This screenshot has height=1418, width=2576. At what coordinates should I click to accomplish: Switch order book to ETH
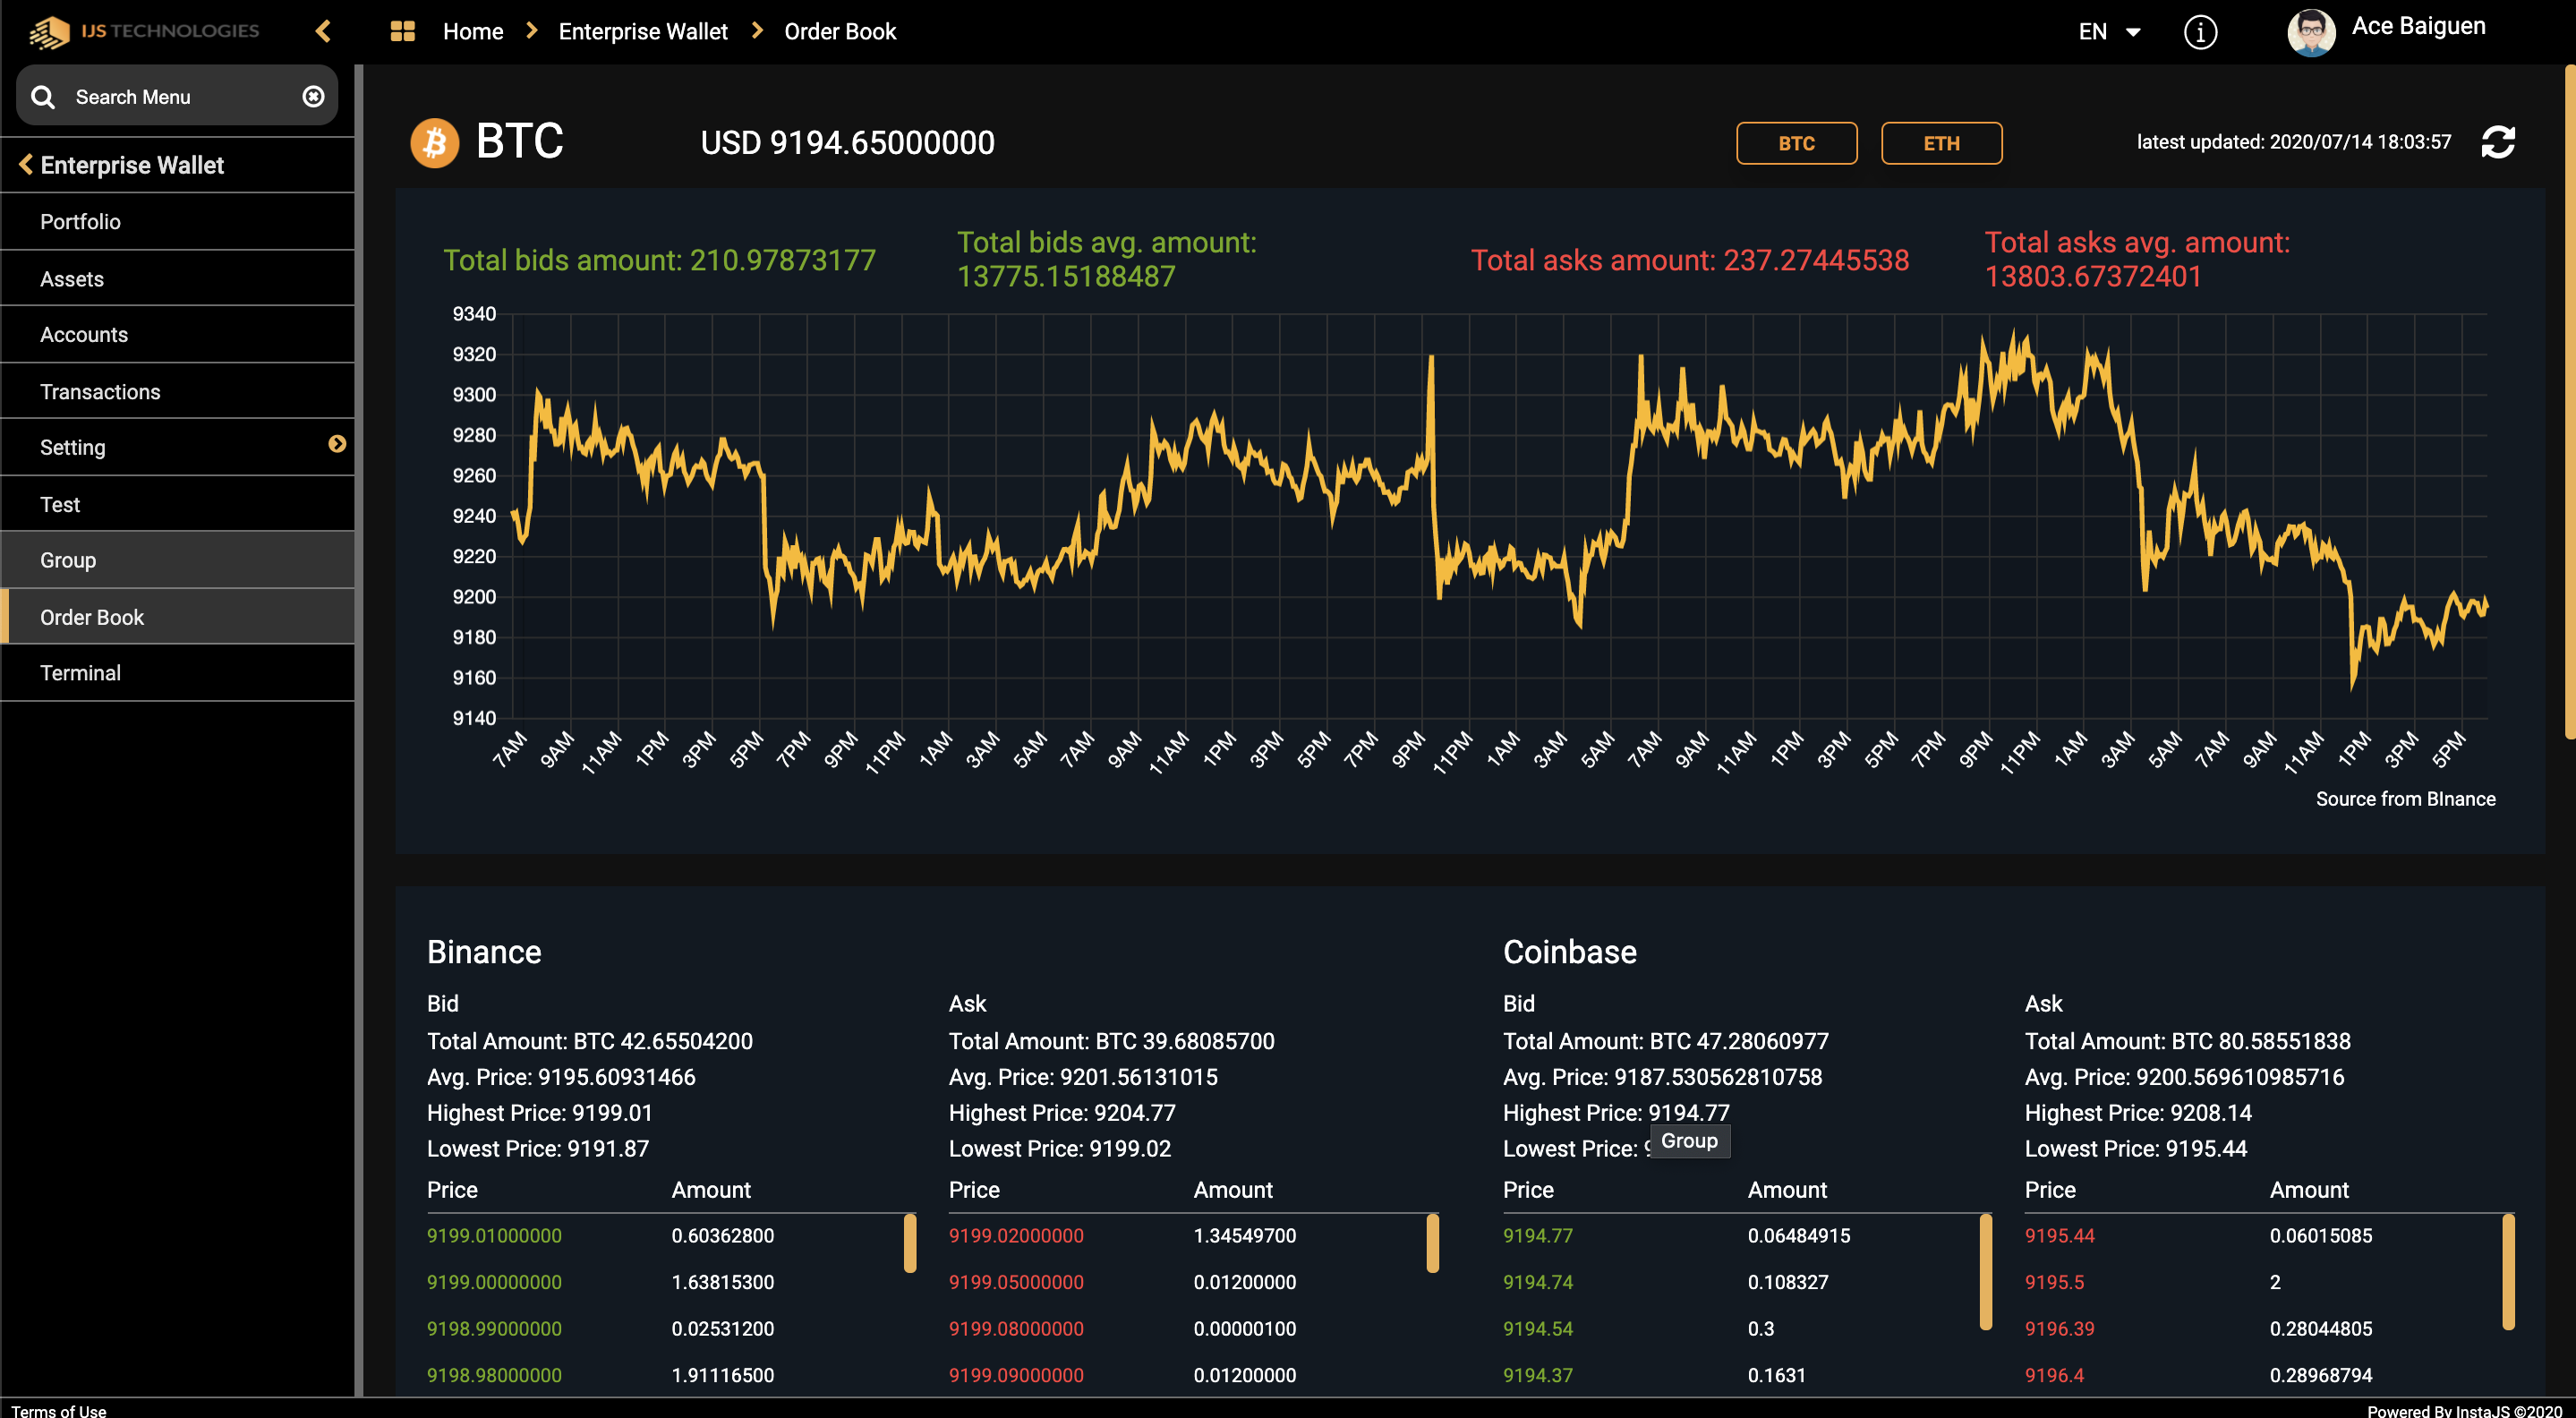[1941, 143]
